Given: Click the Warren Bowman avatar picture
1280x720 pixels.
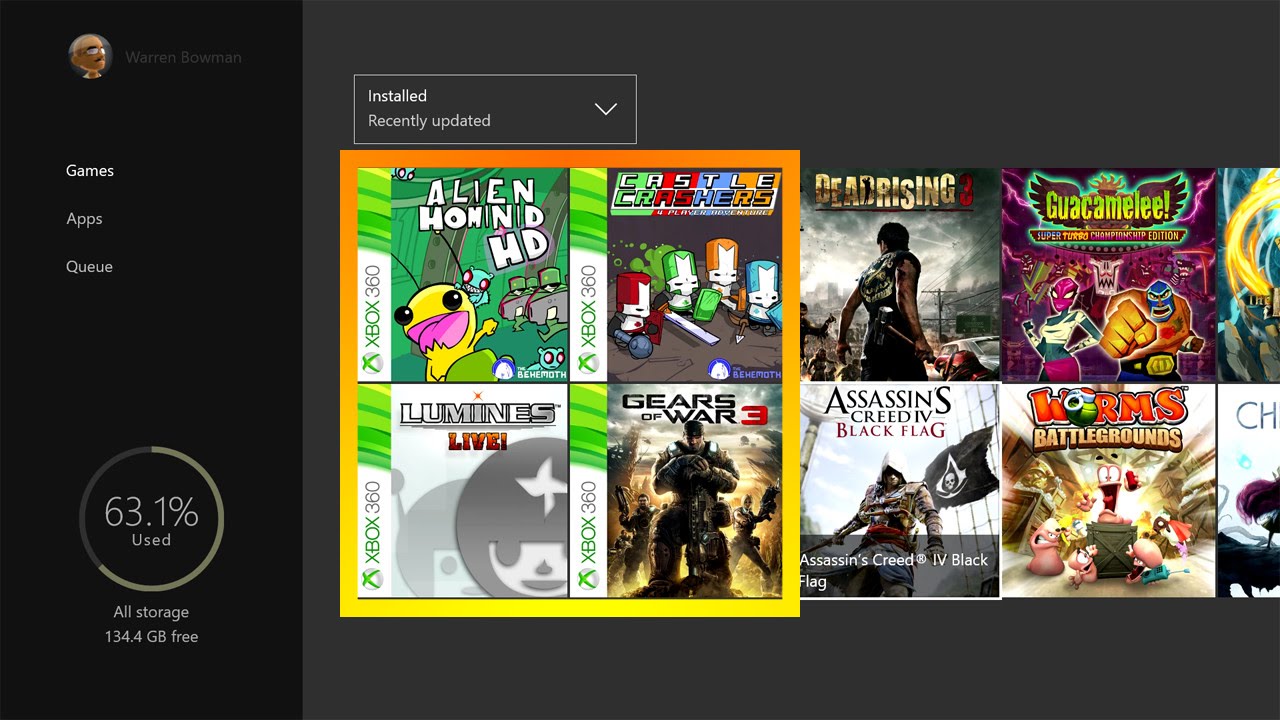Looking at the screenshot, I should [x=90, y=56].
